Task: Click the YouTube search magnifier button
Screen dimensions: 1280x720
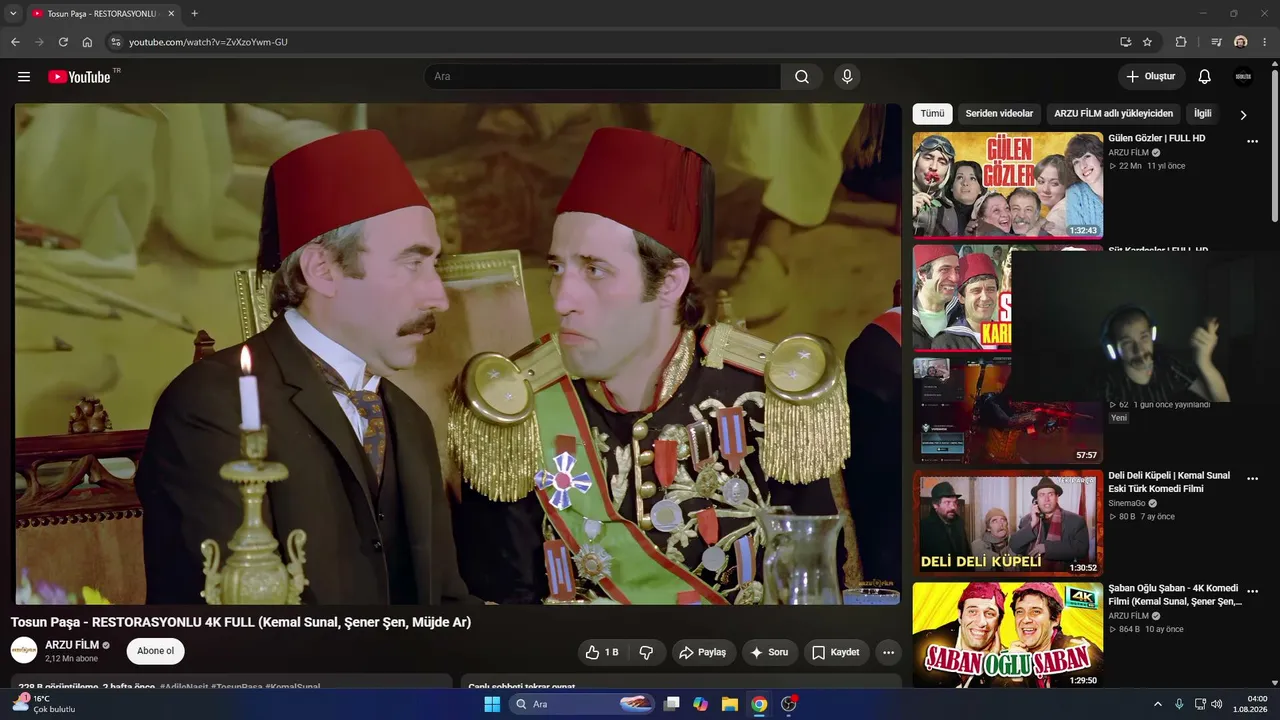Action: [x=802, y=77]
